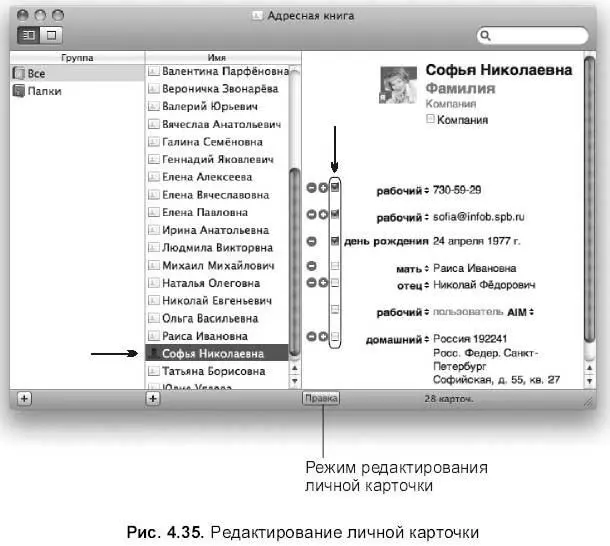
Task: Click the пользователь AIM username field
Action: pyautogui.click(x=468, y=312)
